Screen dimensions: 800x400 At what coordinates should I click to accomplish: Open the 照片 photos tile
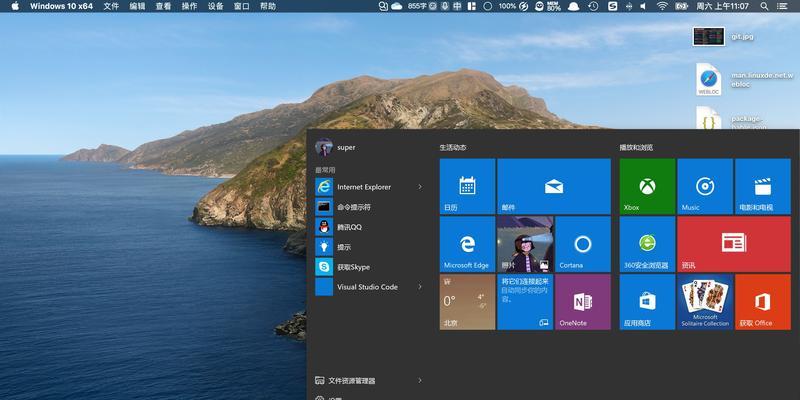click(525, 244)
